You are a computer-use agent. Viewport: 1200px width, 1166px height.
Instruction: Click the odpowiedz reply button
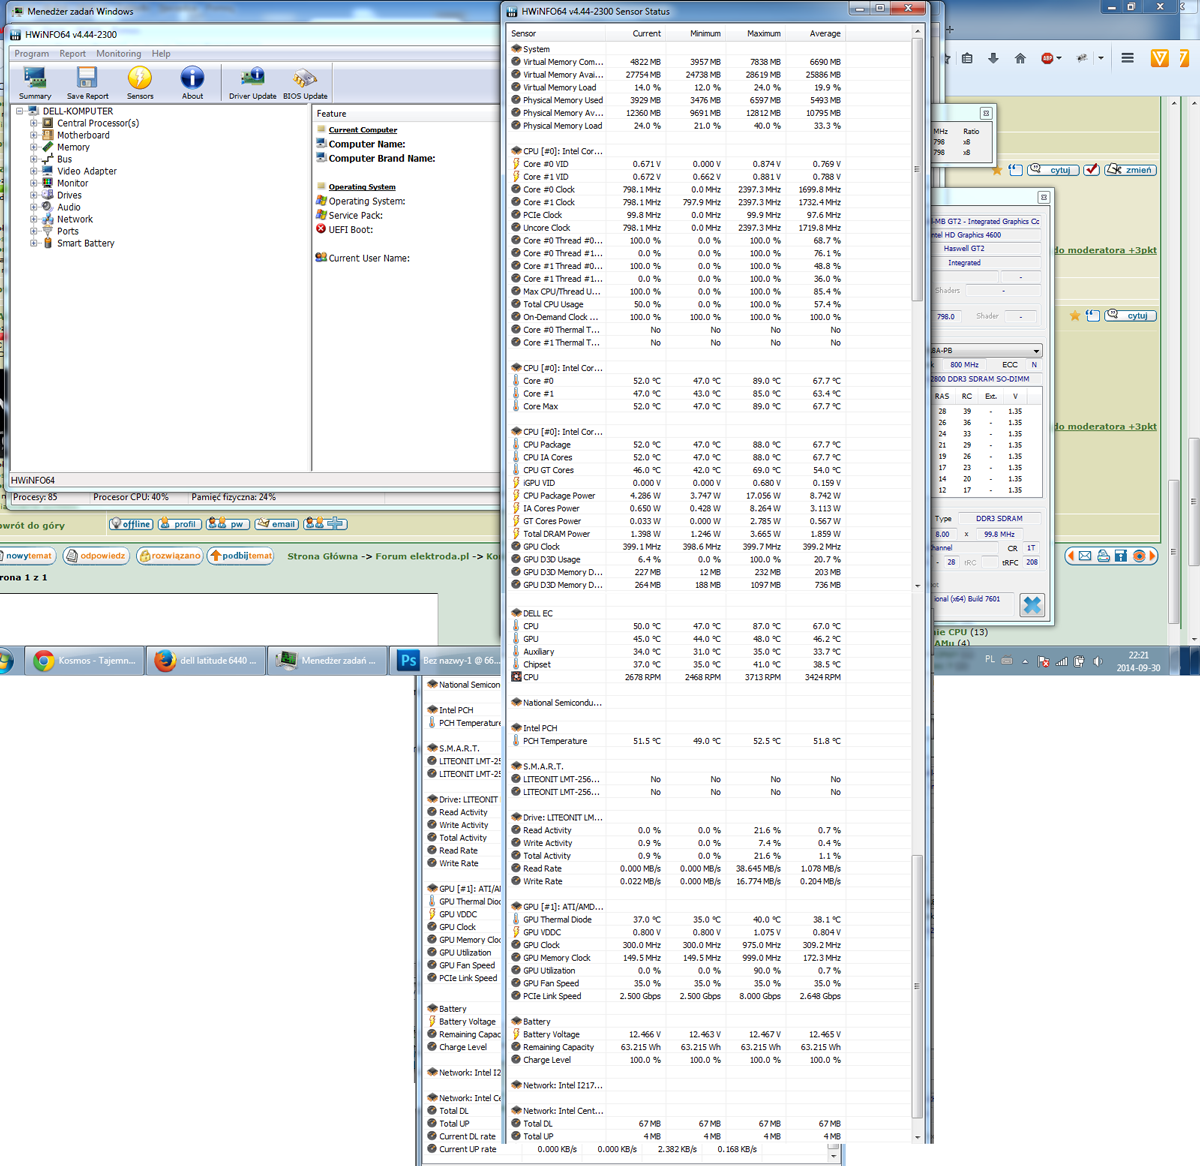96,555
